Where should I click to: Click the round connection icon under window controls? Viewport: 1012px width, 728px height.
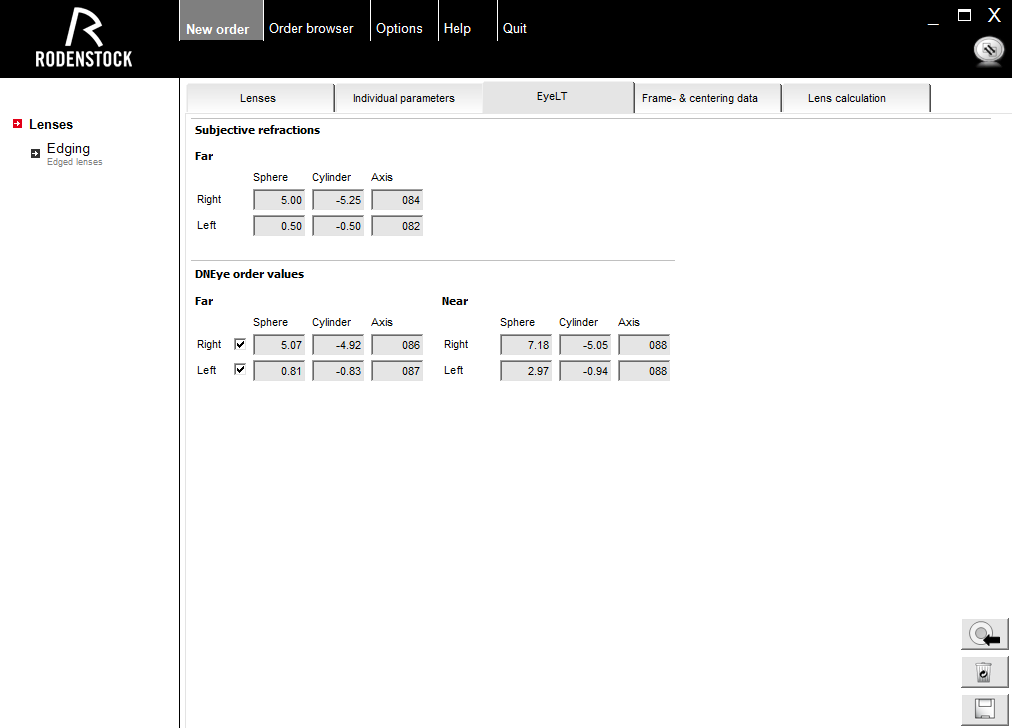coord(988,51)
